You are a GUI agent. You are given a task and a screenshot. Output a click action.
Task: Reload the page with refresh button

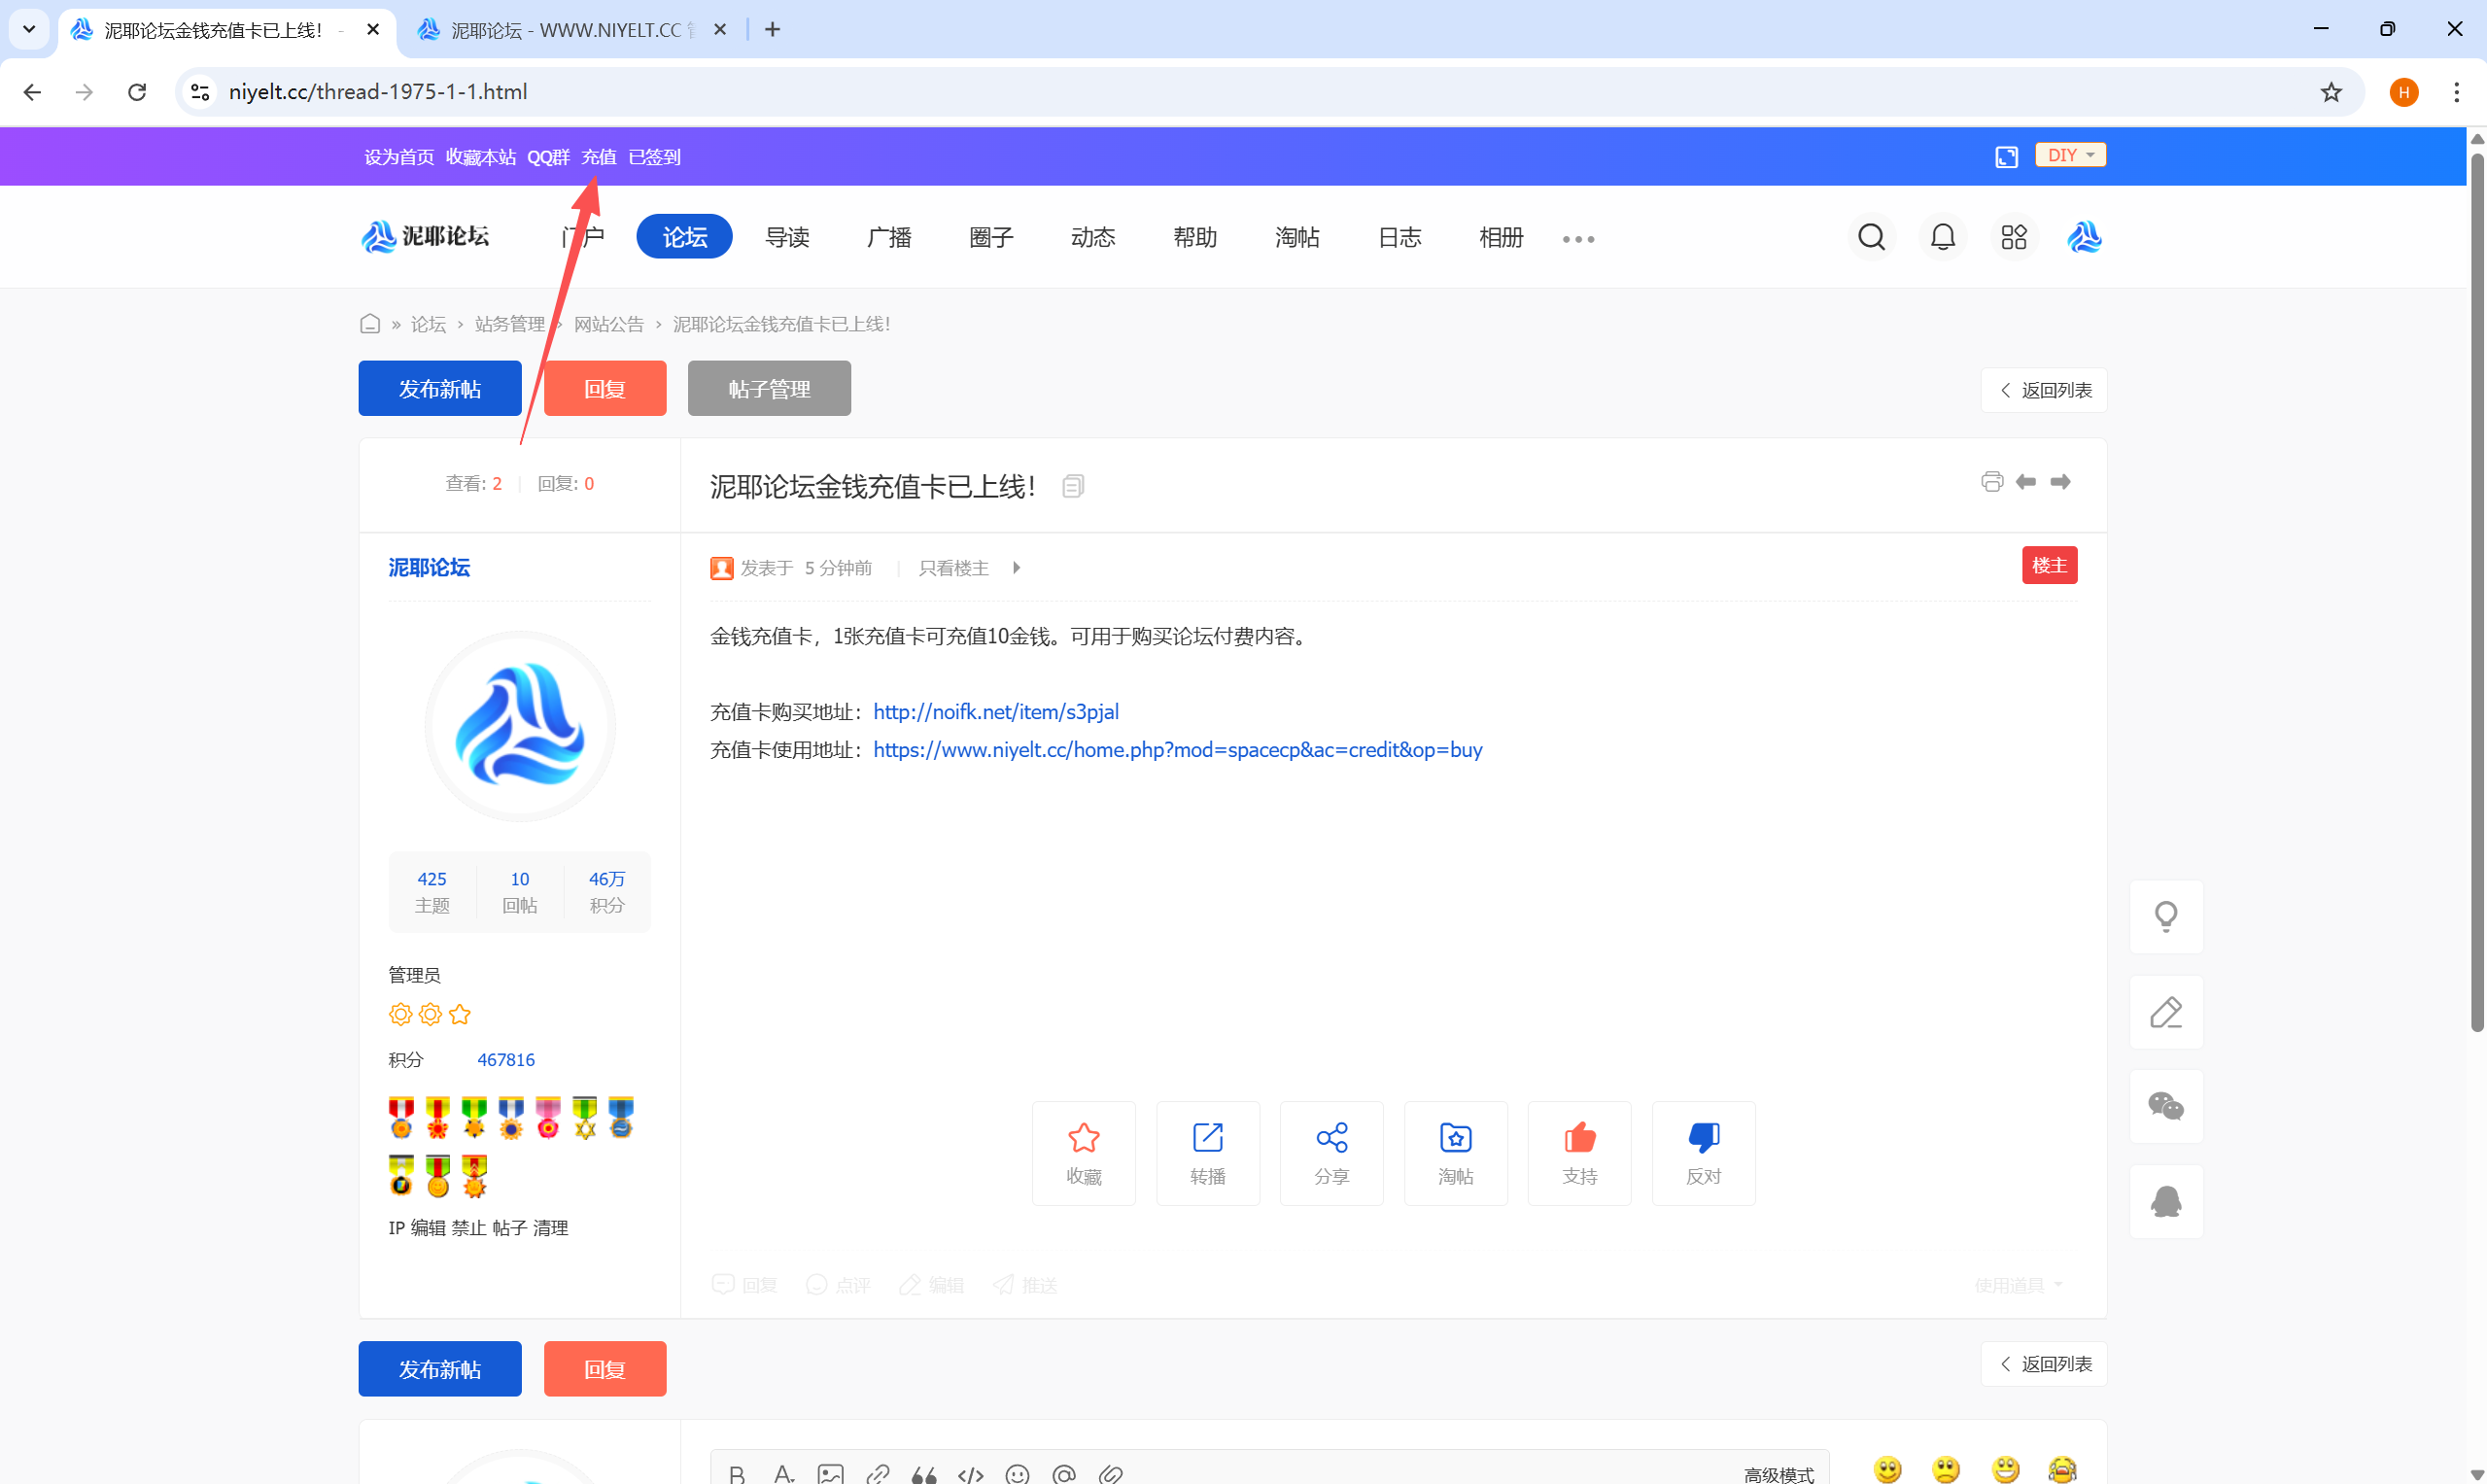pos(137,92)
